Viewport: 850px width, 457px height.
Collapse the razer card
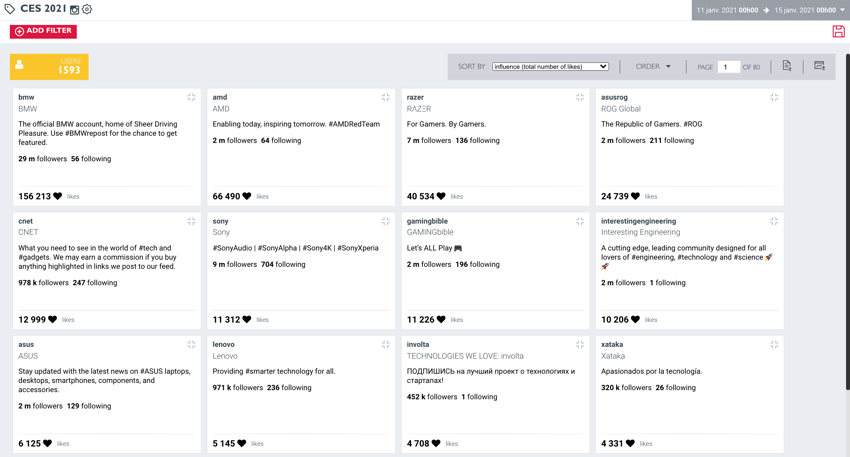point(579,98)
